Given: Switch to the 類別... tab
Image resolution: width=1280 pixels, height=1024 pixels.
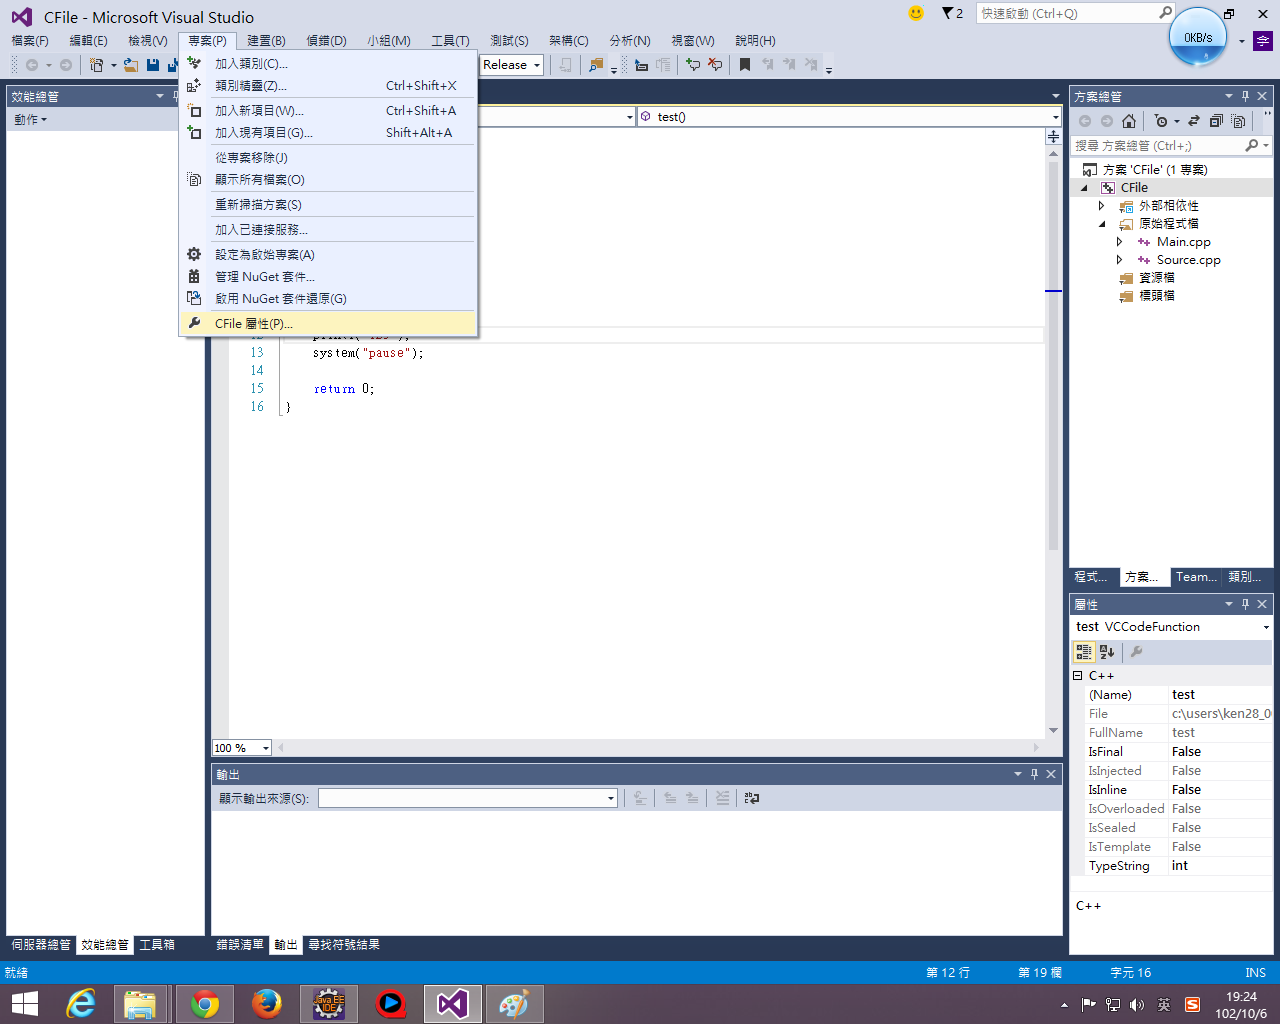Looking at the screenshot, I should click(x=1245, y=577).
